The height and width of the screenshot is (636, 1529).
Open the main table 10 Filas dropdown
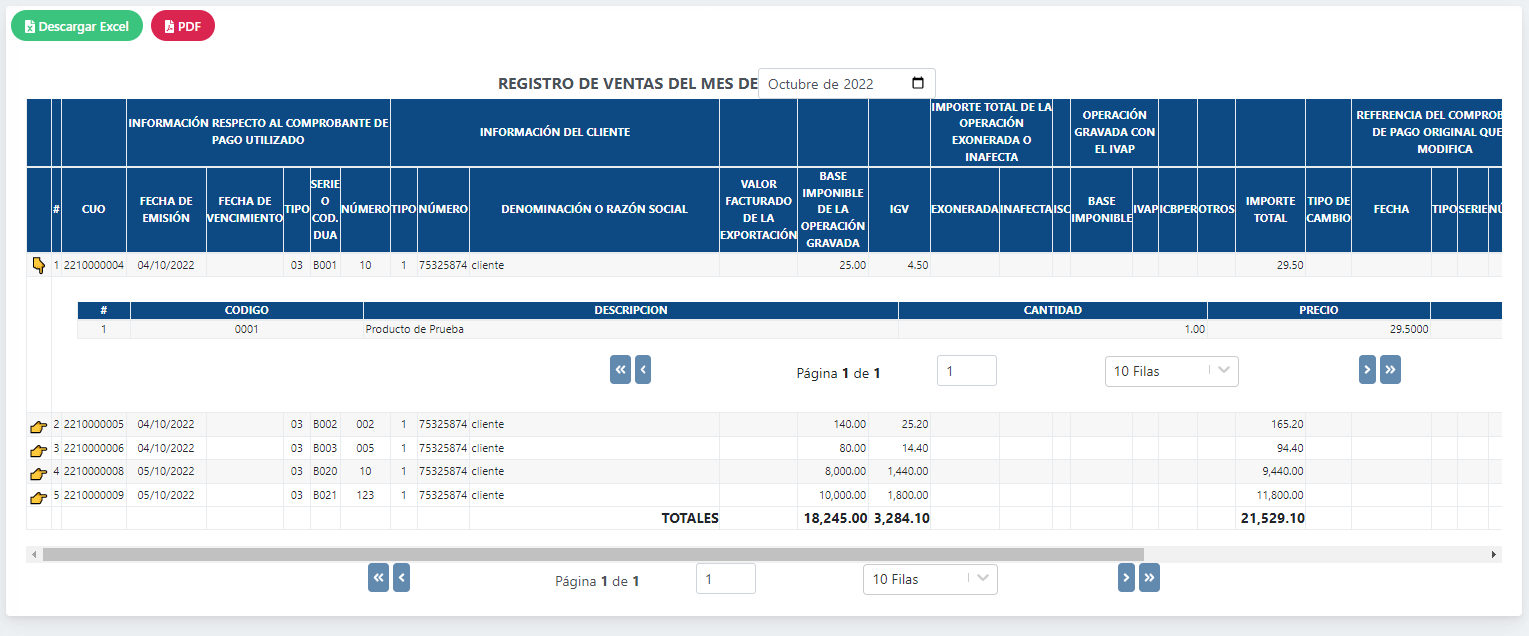(929, 579)
